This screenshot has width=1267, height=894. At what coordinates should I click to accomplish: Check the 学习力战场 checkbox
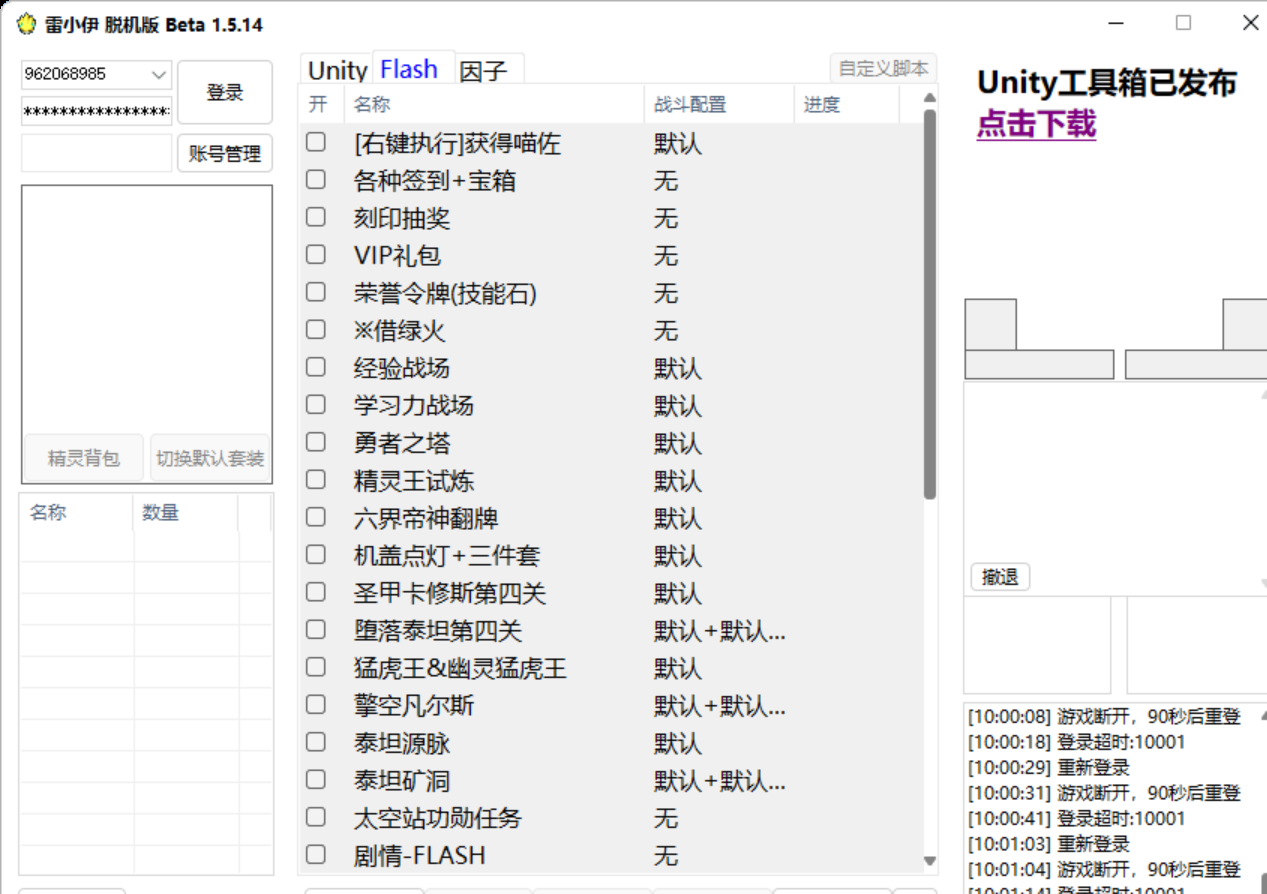pyautogui.click(x=316, y=405)
